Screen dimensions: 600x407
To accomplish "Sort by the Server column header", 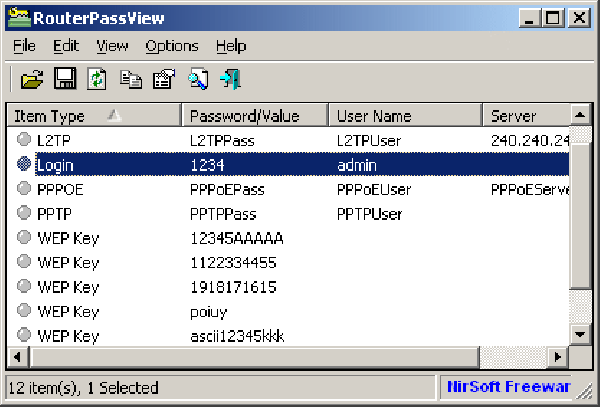I will [x=527, y=115].
